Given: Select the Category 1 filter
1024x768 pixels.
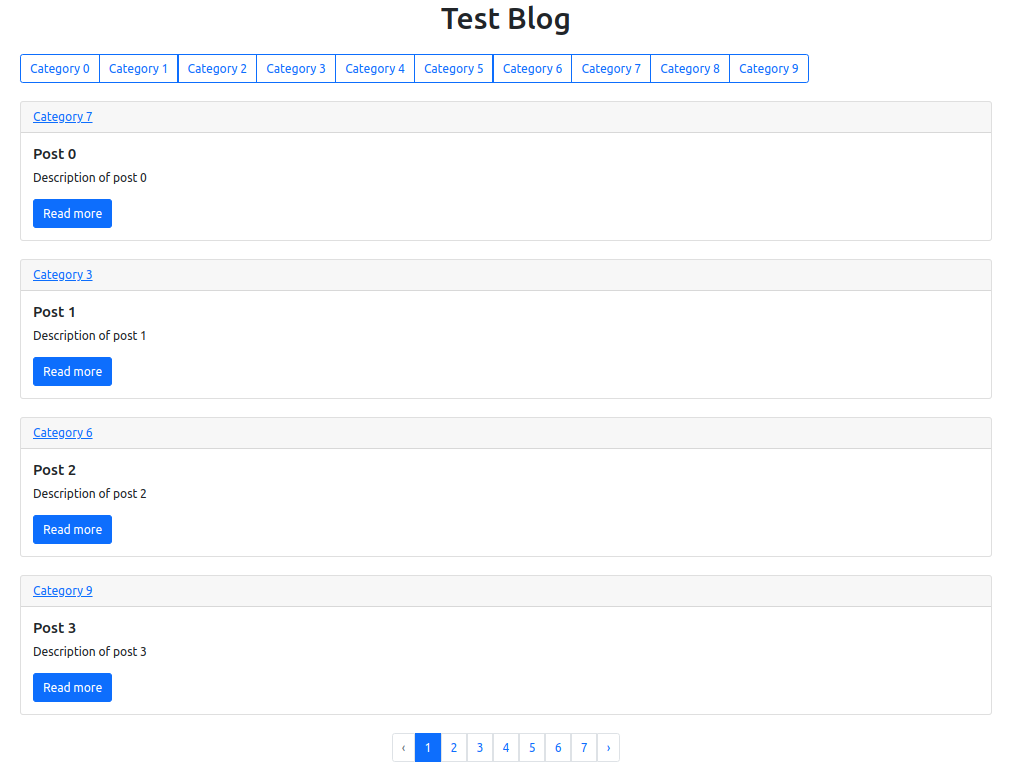Looking at the screenshot, I should (138, 68).
